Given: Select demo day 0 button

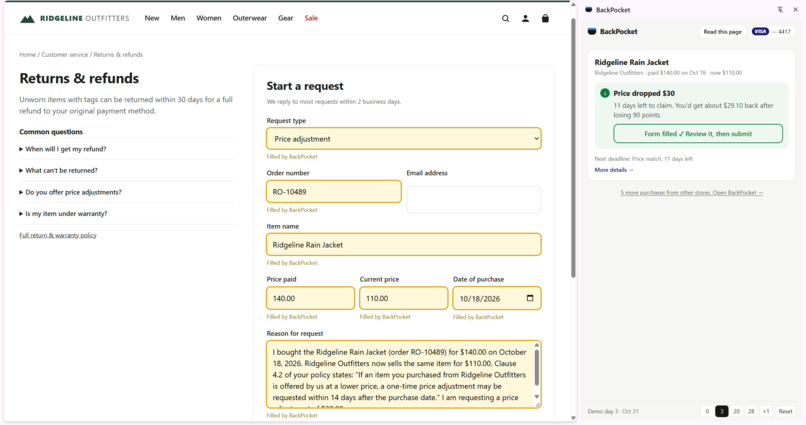Looking at the screenshot, I should tap(707, 411).
